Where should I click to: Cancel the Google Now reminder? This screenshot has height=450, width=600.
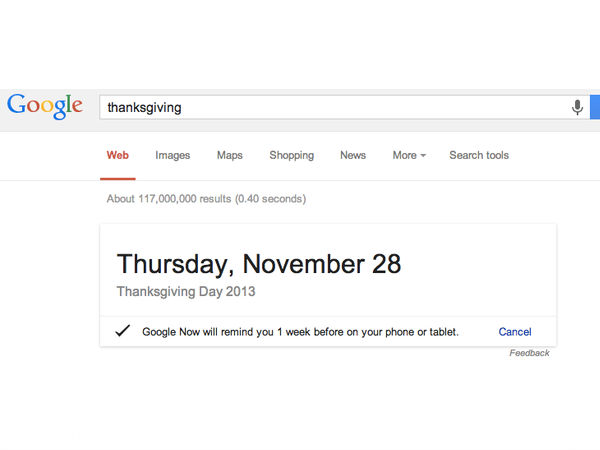point(515,332)
